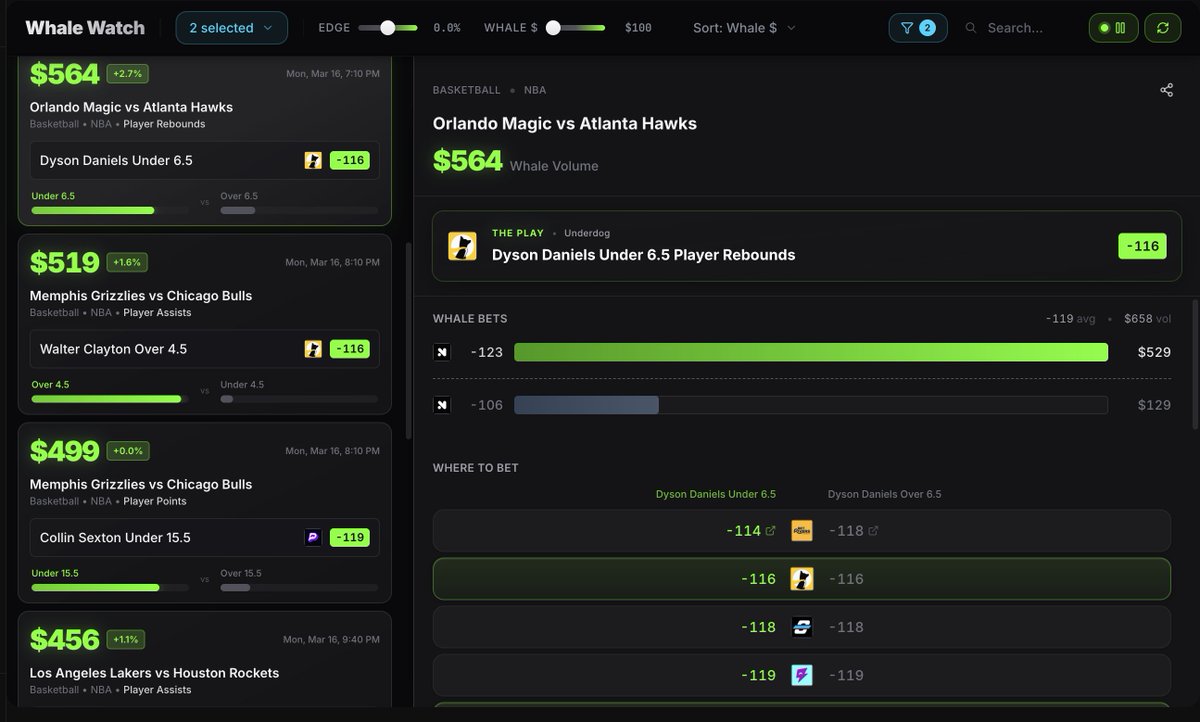Click the -116 button in The Play box
Screen dimensions: 1200x722
pos(1142,246)
